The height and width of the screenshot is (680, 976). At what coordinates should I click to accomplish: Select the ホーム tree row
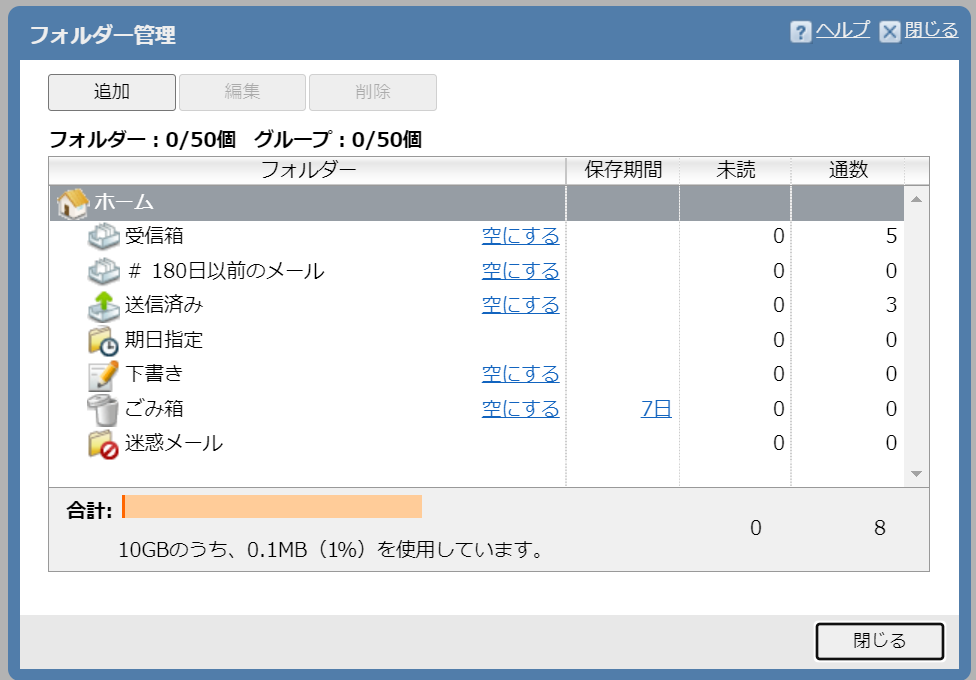click(300, 203)
